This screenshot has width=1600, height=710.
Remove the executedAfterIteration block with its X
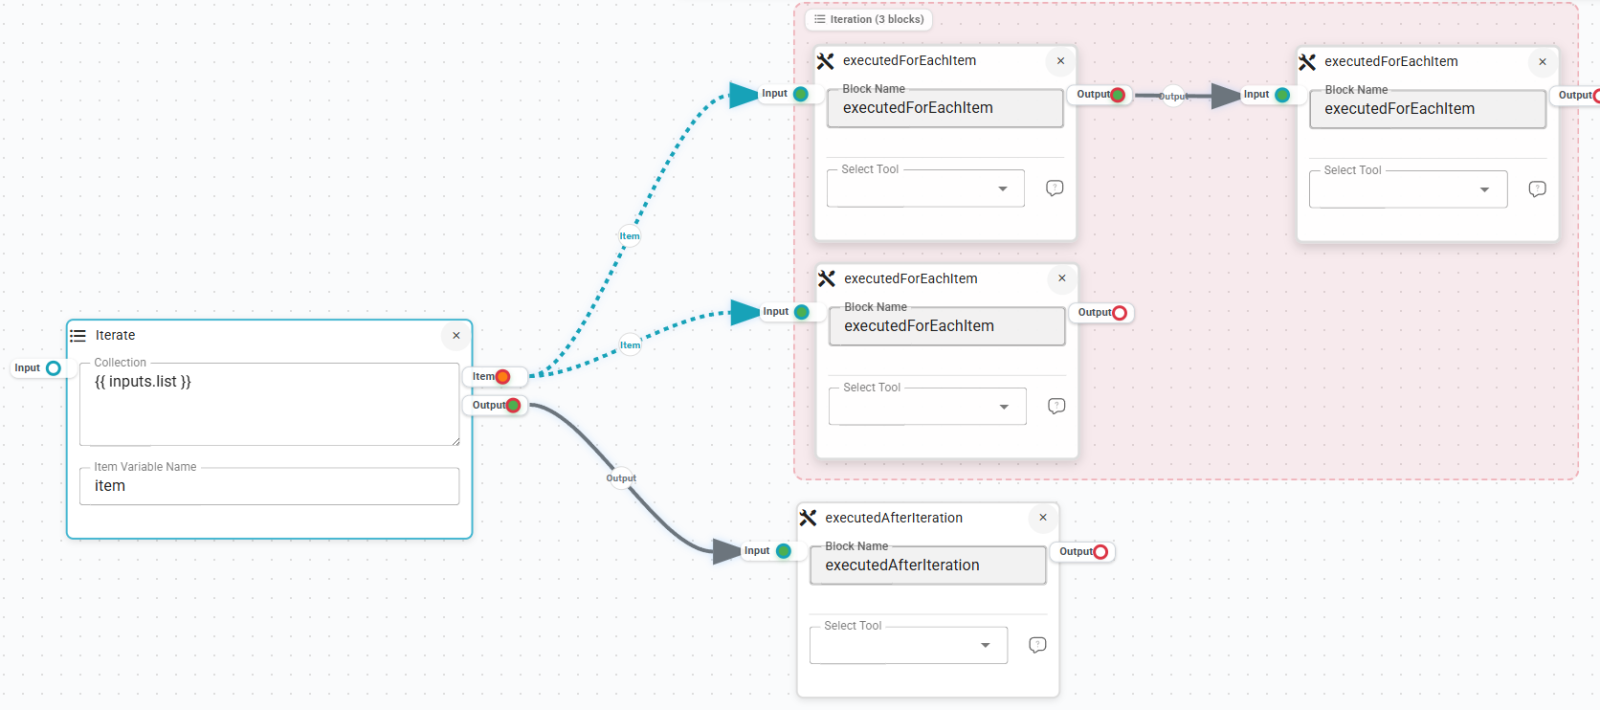(1043, 518)
